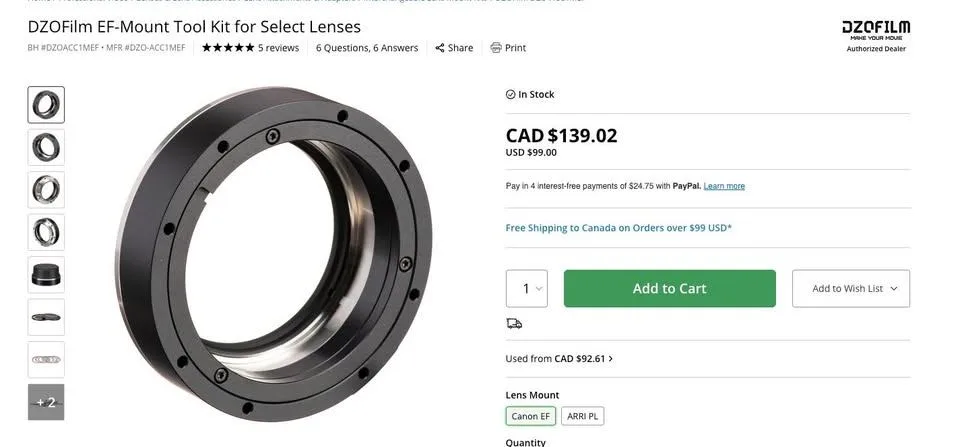Open Free Shipping to Canada offer link
960x447 pixels.
618,228
